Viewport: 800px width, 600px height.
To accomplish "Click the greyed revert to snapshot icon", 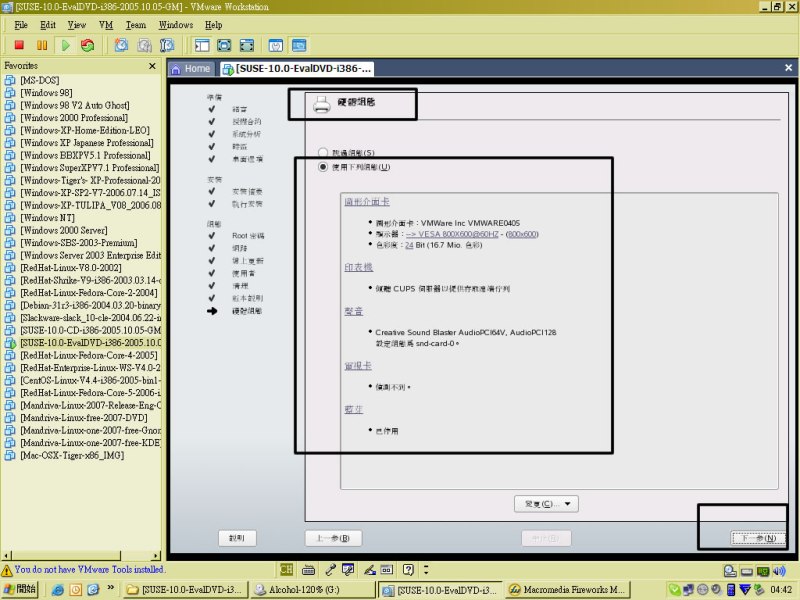I will click(144, 45).
